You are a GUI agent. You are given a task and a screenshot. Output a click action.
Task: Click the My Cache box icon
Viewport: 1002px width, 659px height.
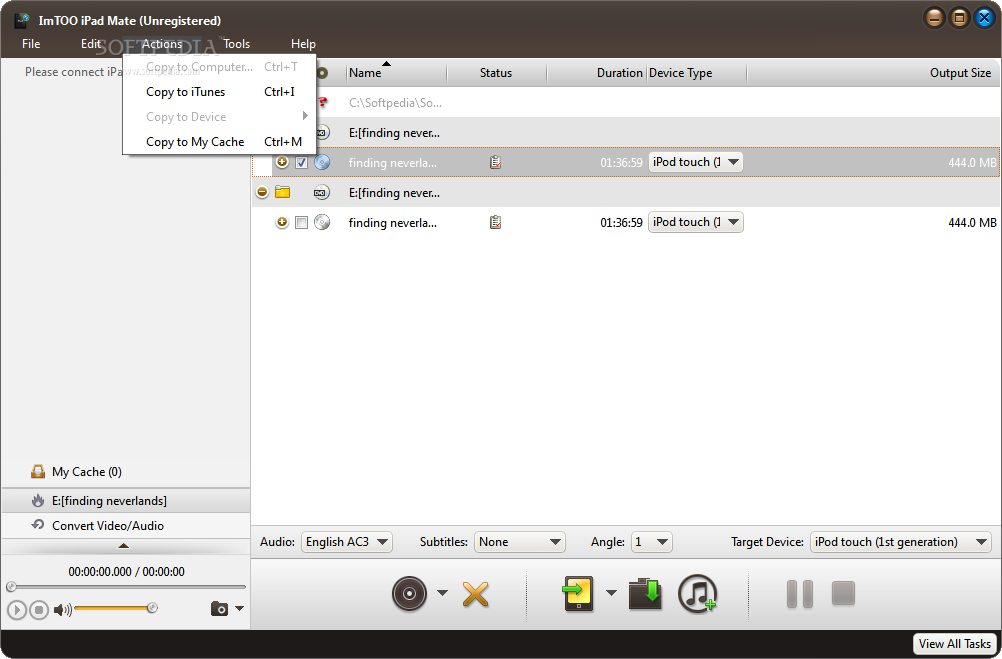(38, 472)
